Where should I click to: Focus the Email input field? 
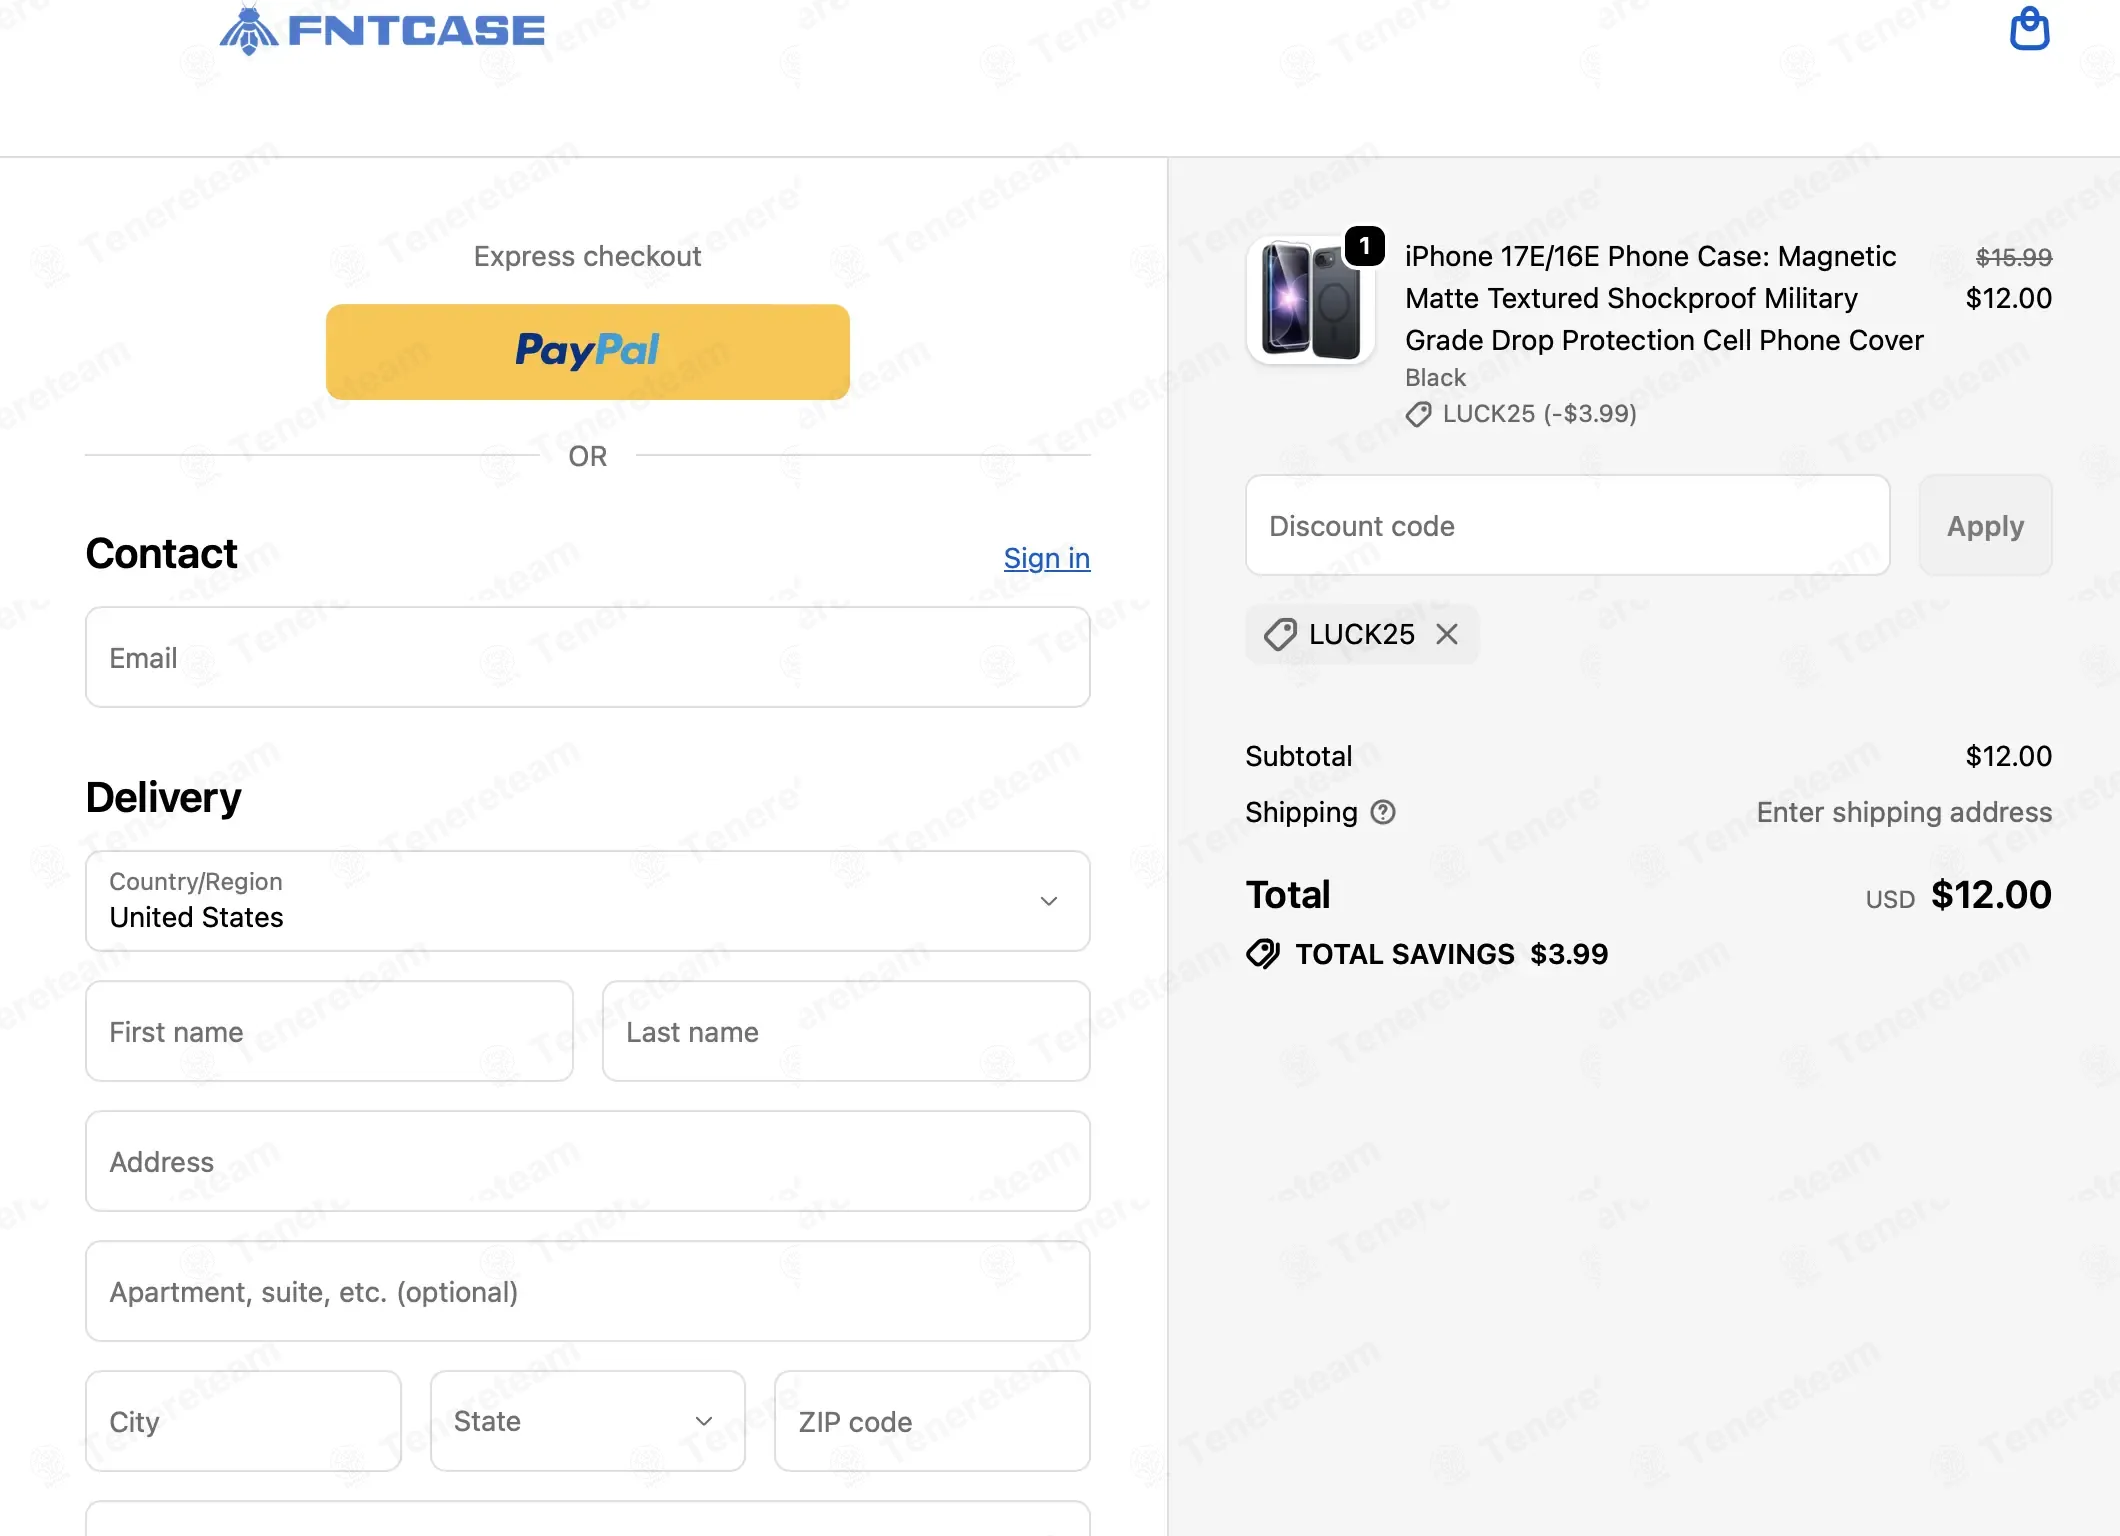588,657
